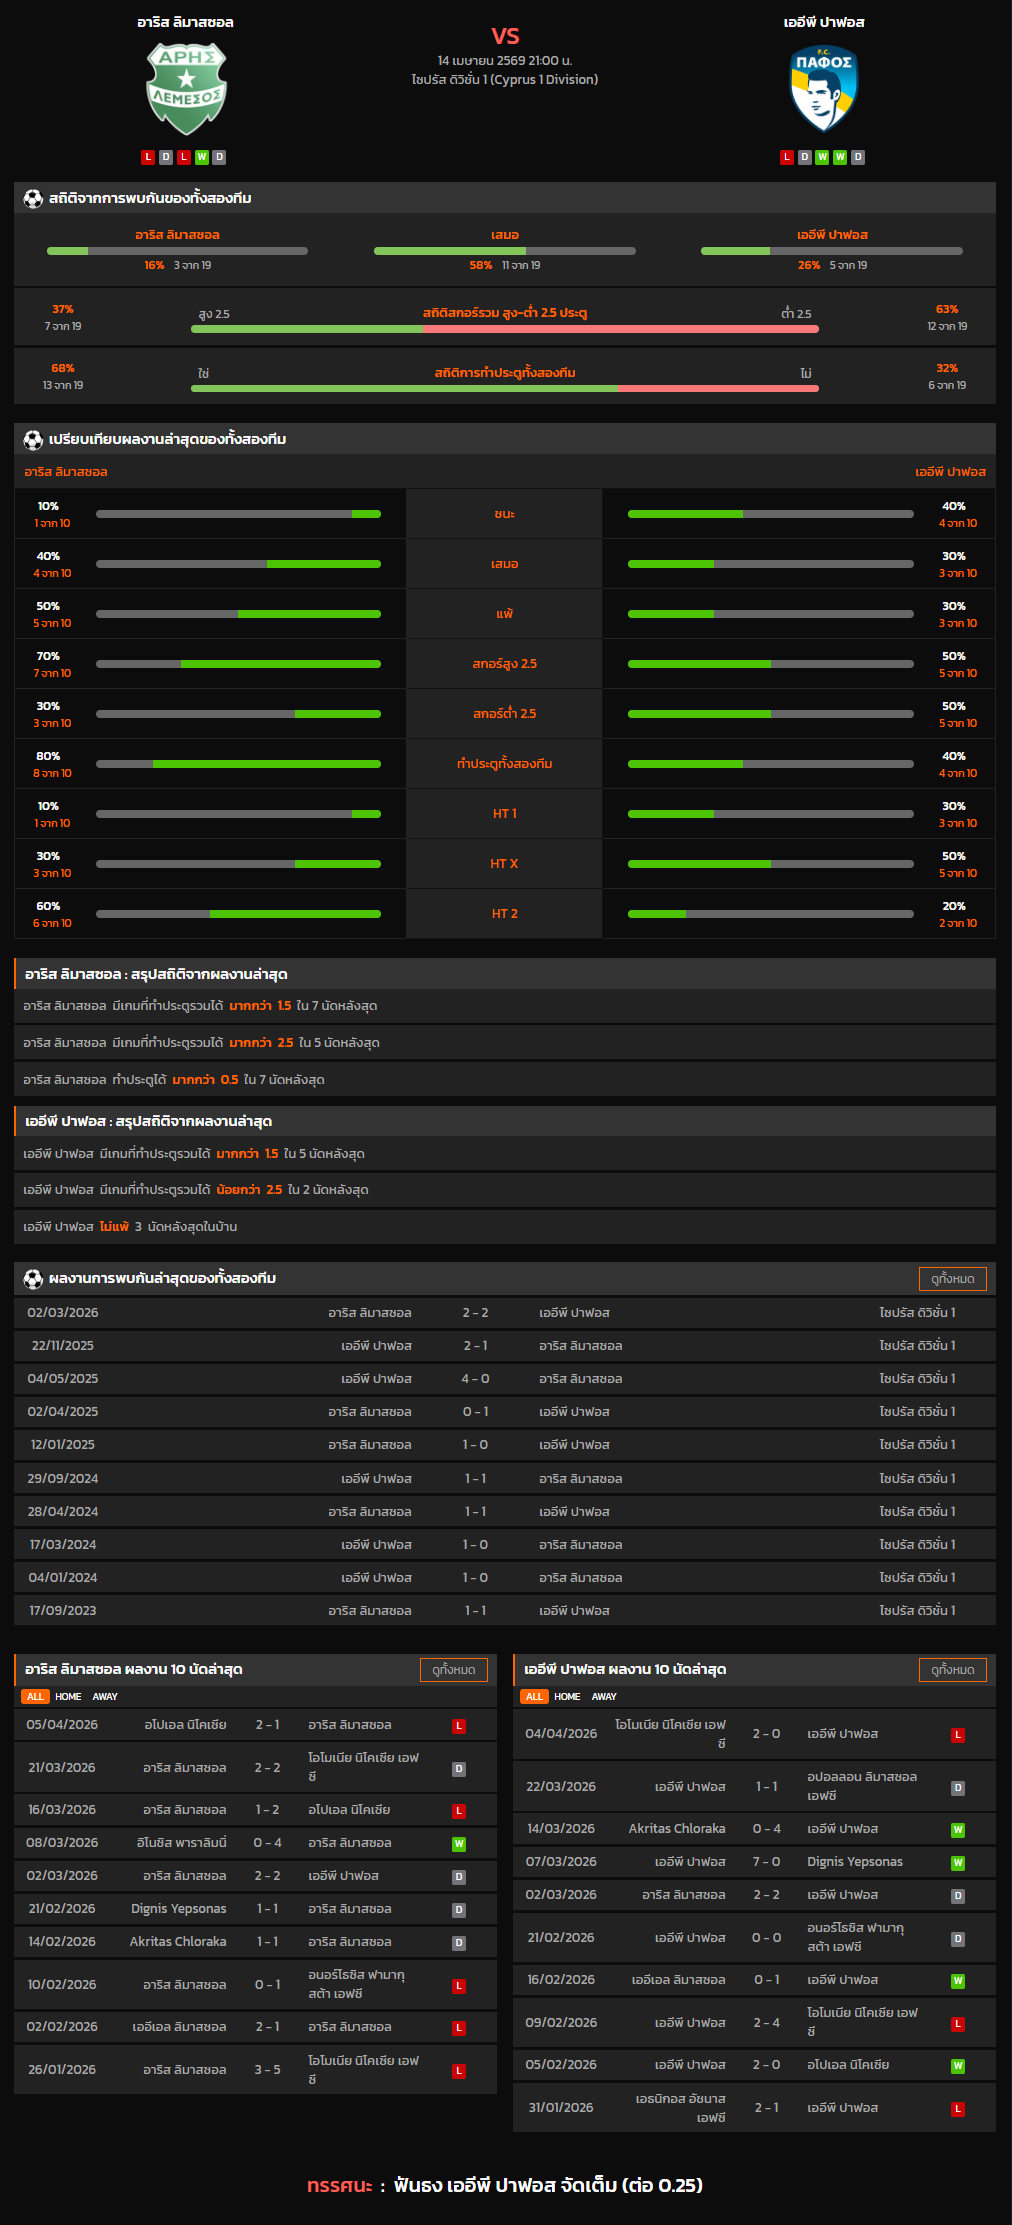
Task: Select HOME filter in Pafos last 10 matches
Action: click(567, 1697)
